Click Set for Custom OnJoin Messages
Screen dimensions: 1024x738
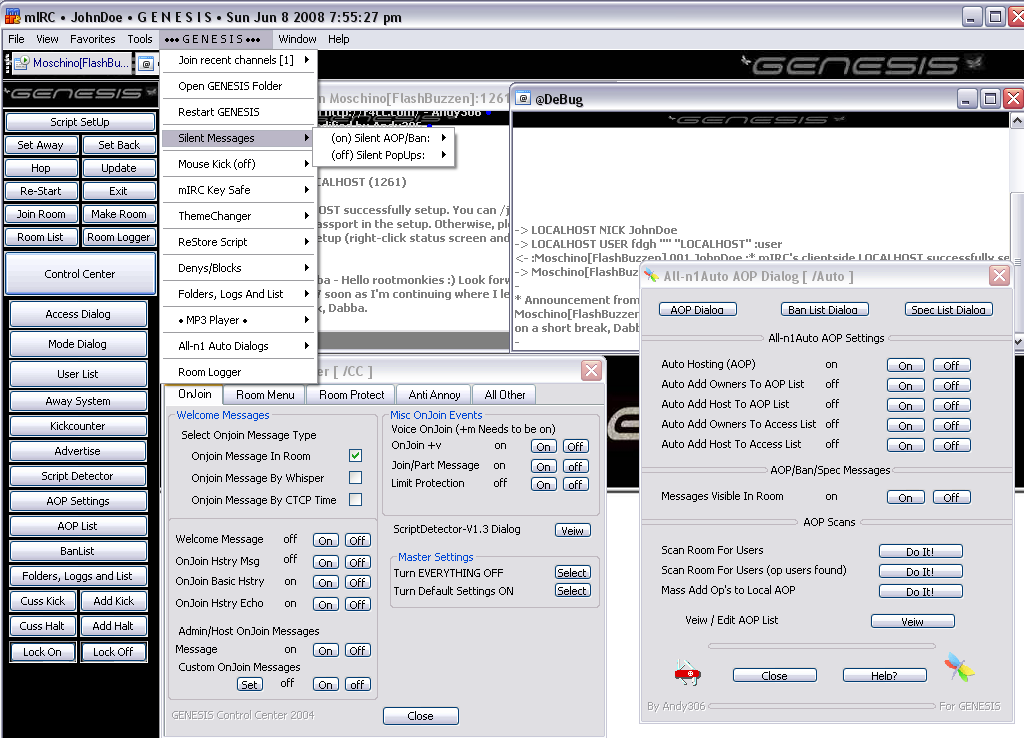tap(249, 684)
